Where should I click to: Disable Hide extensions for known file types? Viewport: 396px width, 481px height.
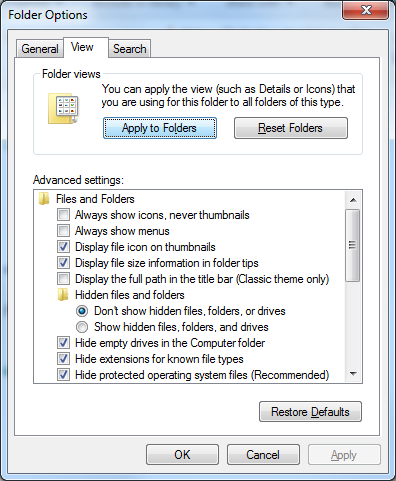(63, 359)
